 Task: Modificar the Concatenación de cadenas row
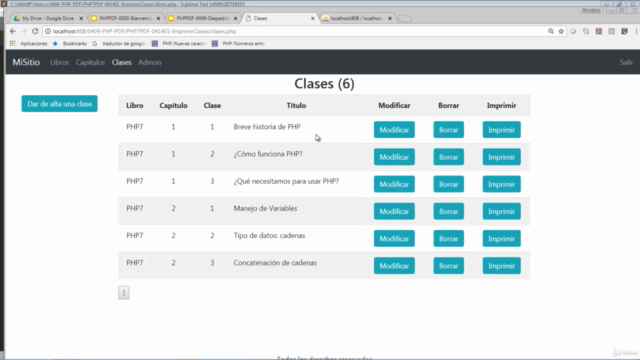click(x=394, y=266)
